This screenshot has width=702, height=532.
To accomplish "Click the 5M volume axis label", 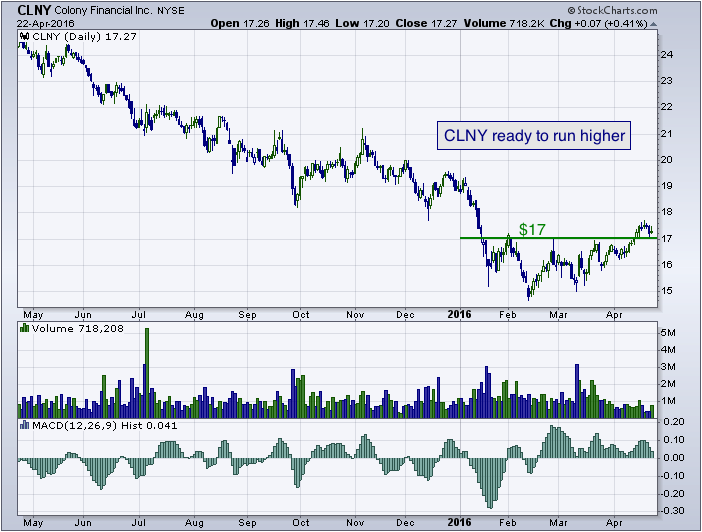I will 668,333.
